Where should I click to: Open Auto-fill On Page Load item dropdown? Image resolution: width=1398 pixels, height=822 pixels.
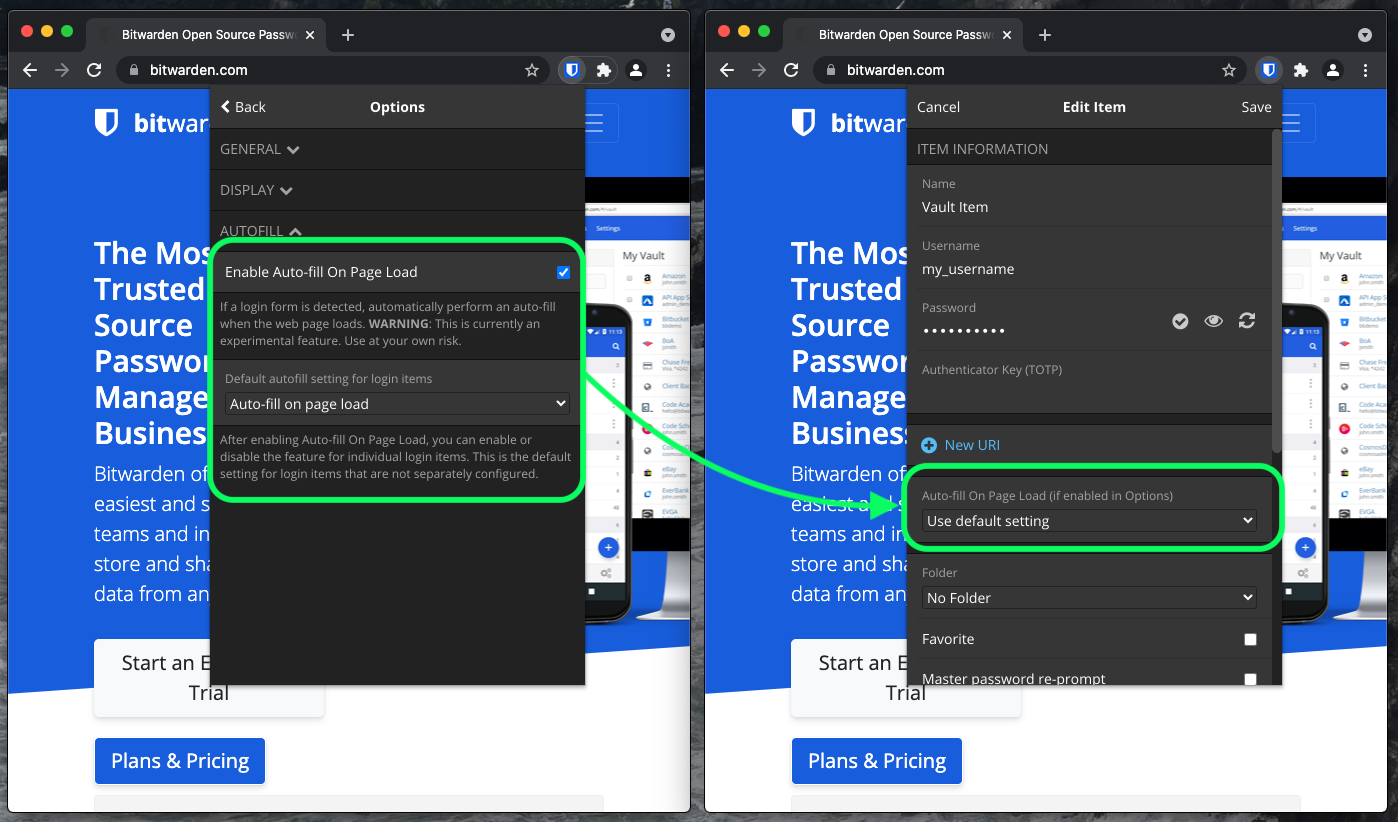point(1089,521)
